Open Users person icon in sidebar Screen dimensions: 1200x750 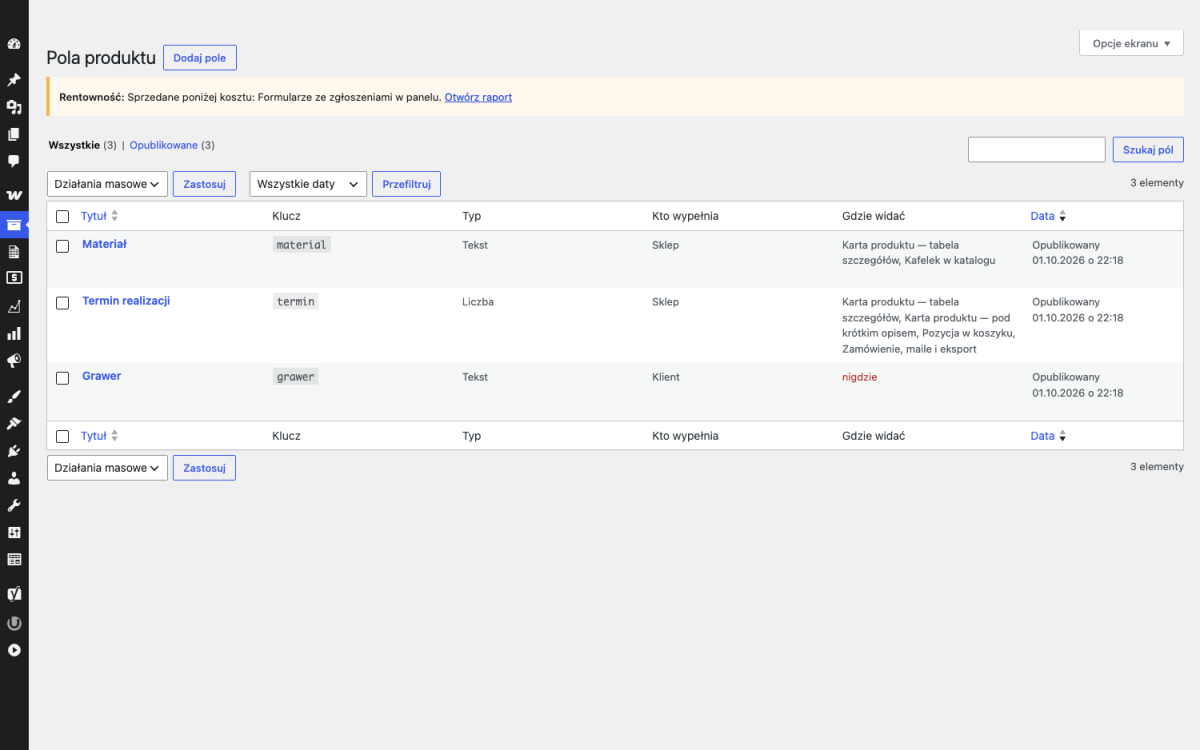tap(14, 478)
